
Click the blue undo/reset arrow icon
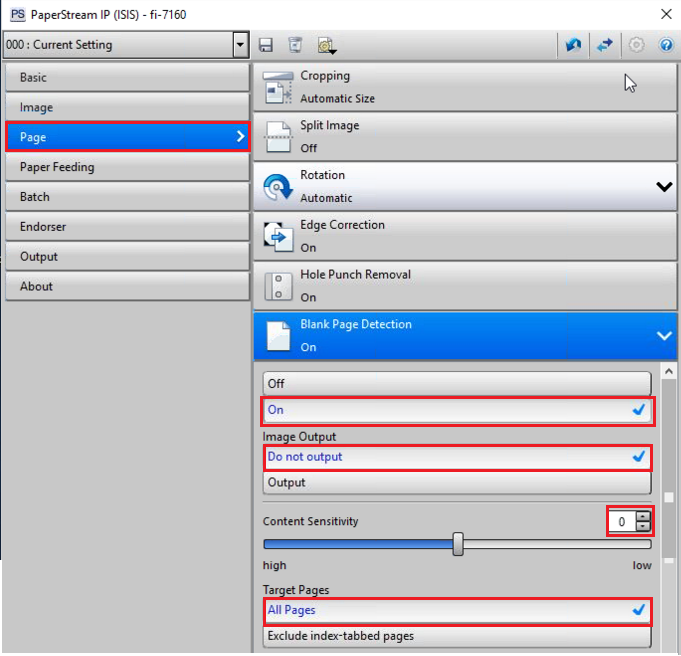tap(573, 45)
